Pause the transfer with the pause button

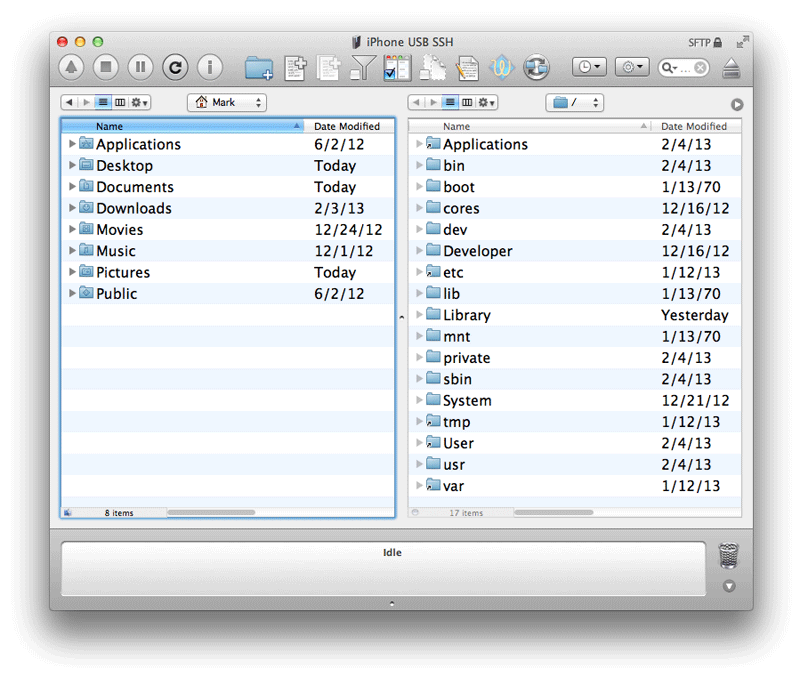(x=140, y=67)
